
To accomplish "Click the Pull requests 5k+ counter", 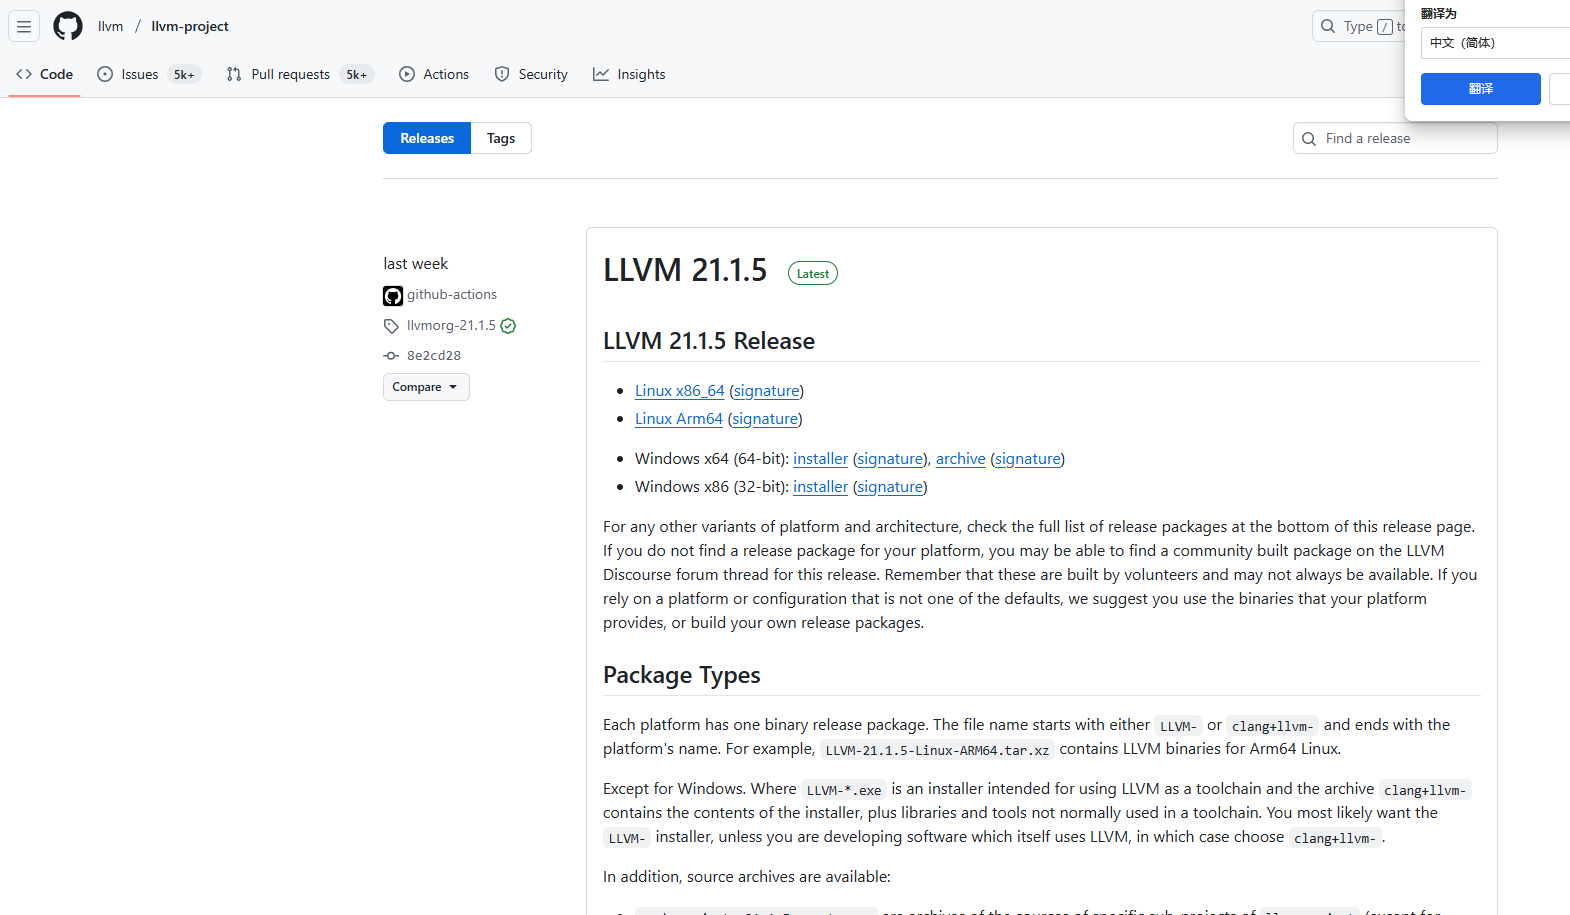I will pyautogui.click(x=357, y=74).
